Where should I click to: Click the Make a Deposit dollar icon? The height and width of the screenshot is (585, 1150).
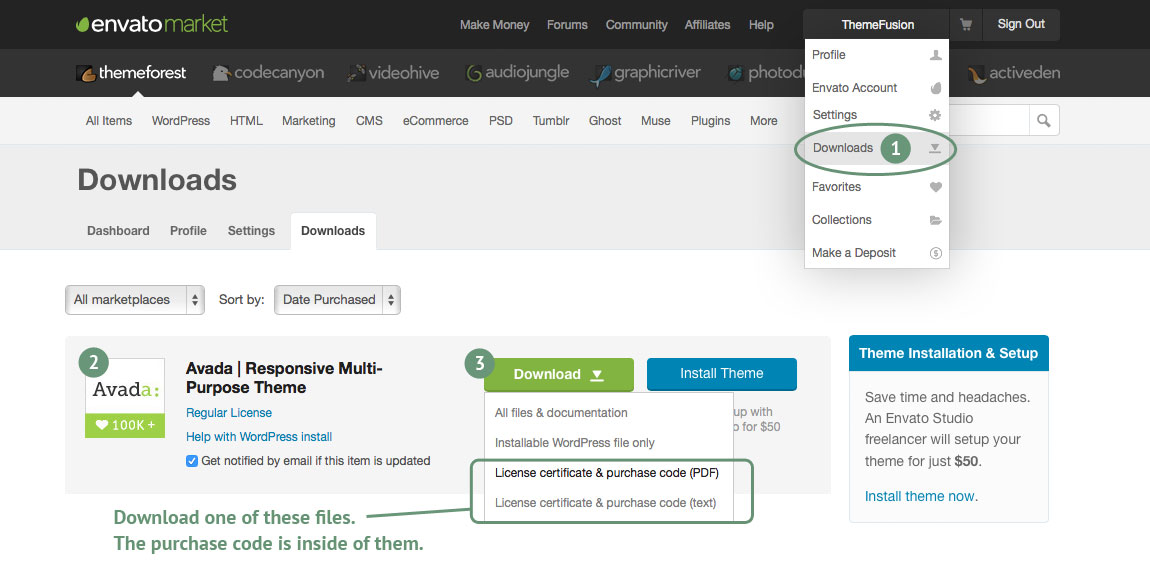tap(935, 253)
